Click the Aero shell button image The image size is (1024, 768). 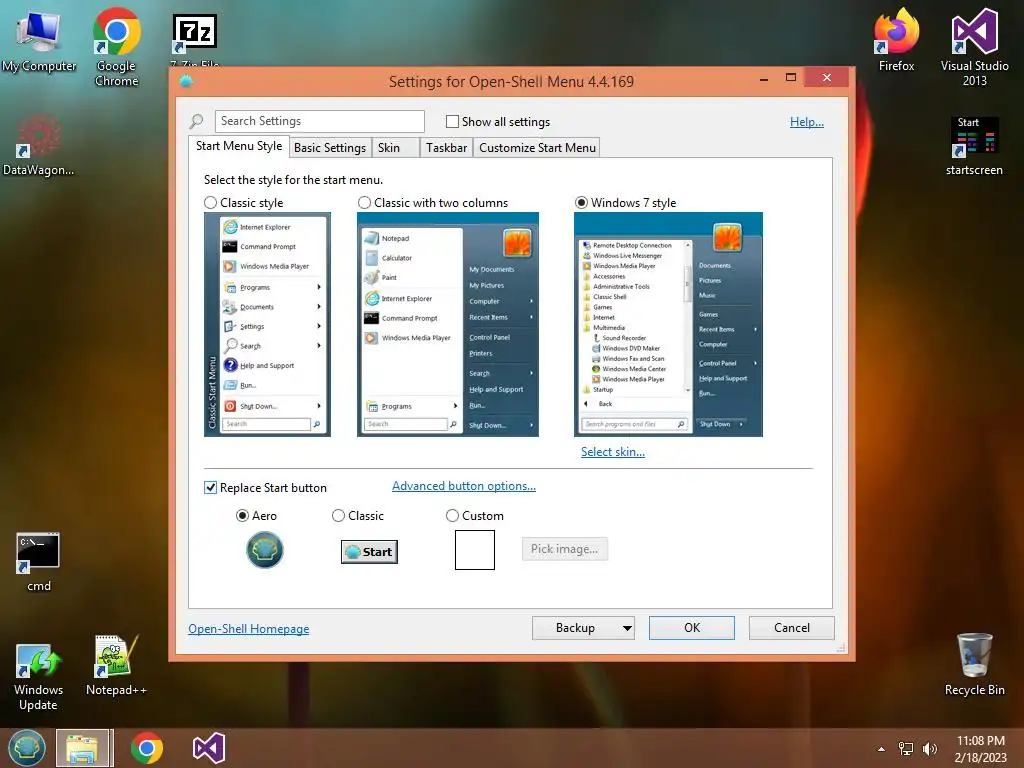[x=264, y=550]
